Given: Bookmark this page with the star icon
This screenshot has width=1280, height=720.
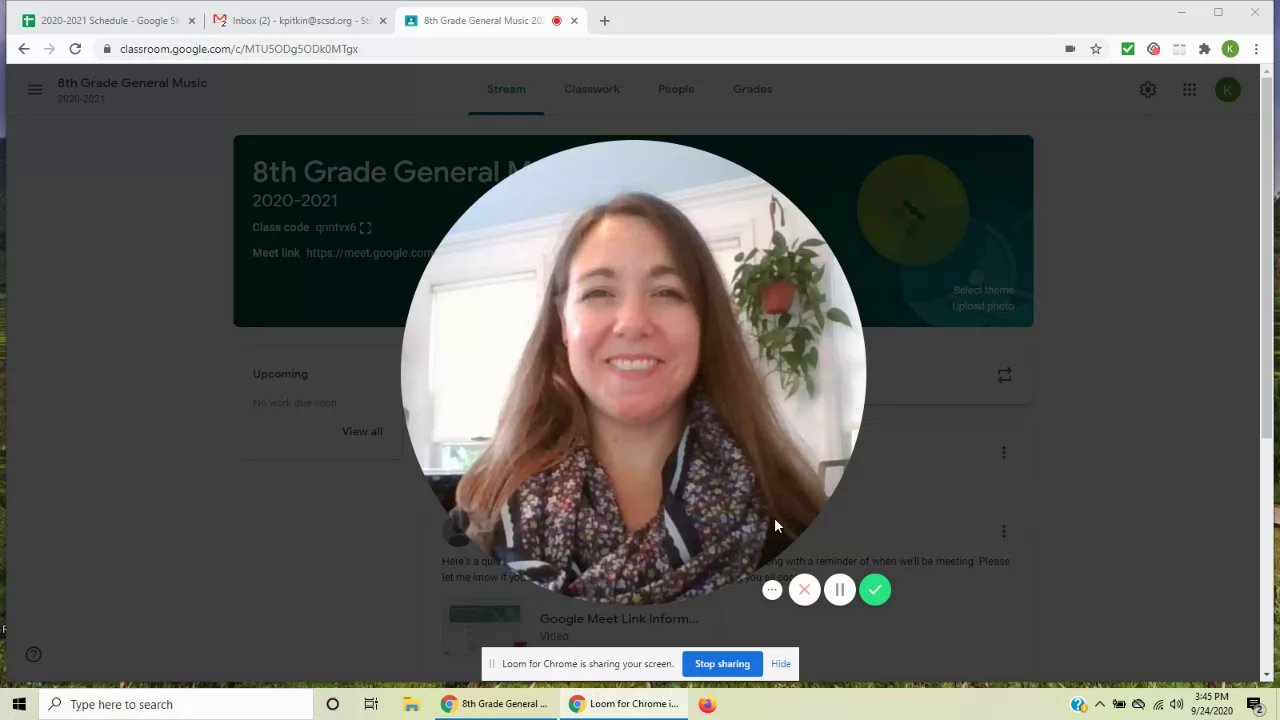Looking at the screenshot, I should [x=1096, y=49].
